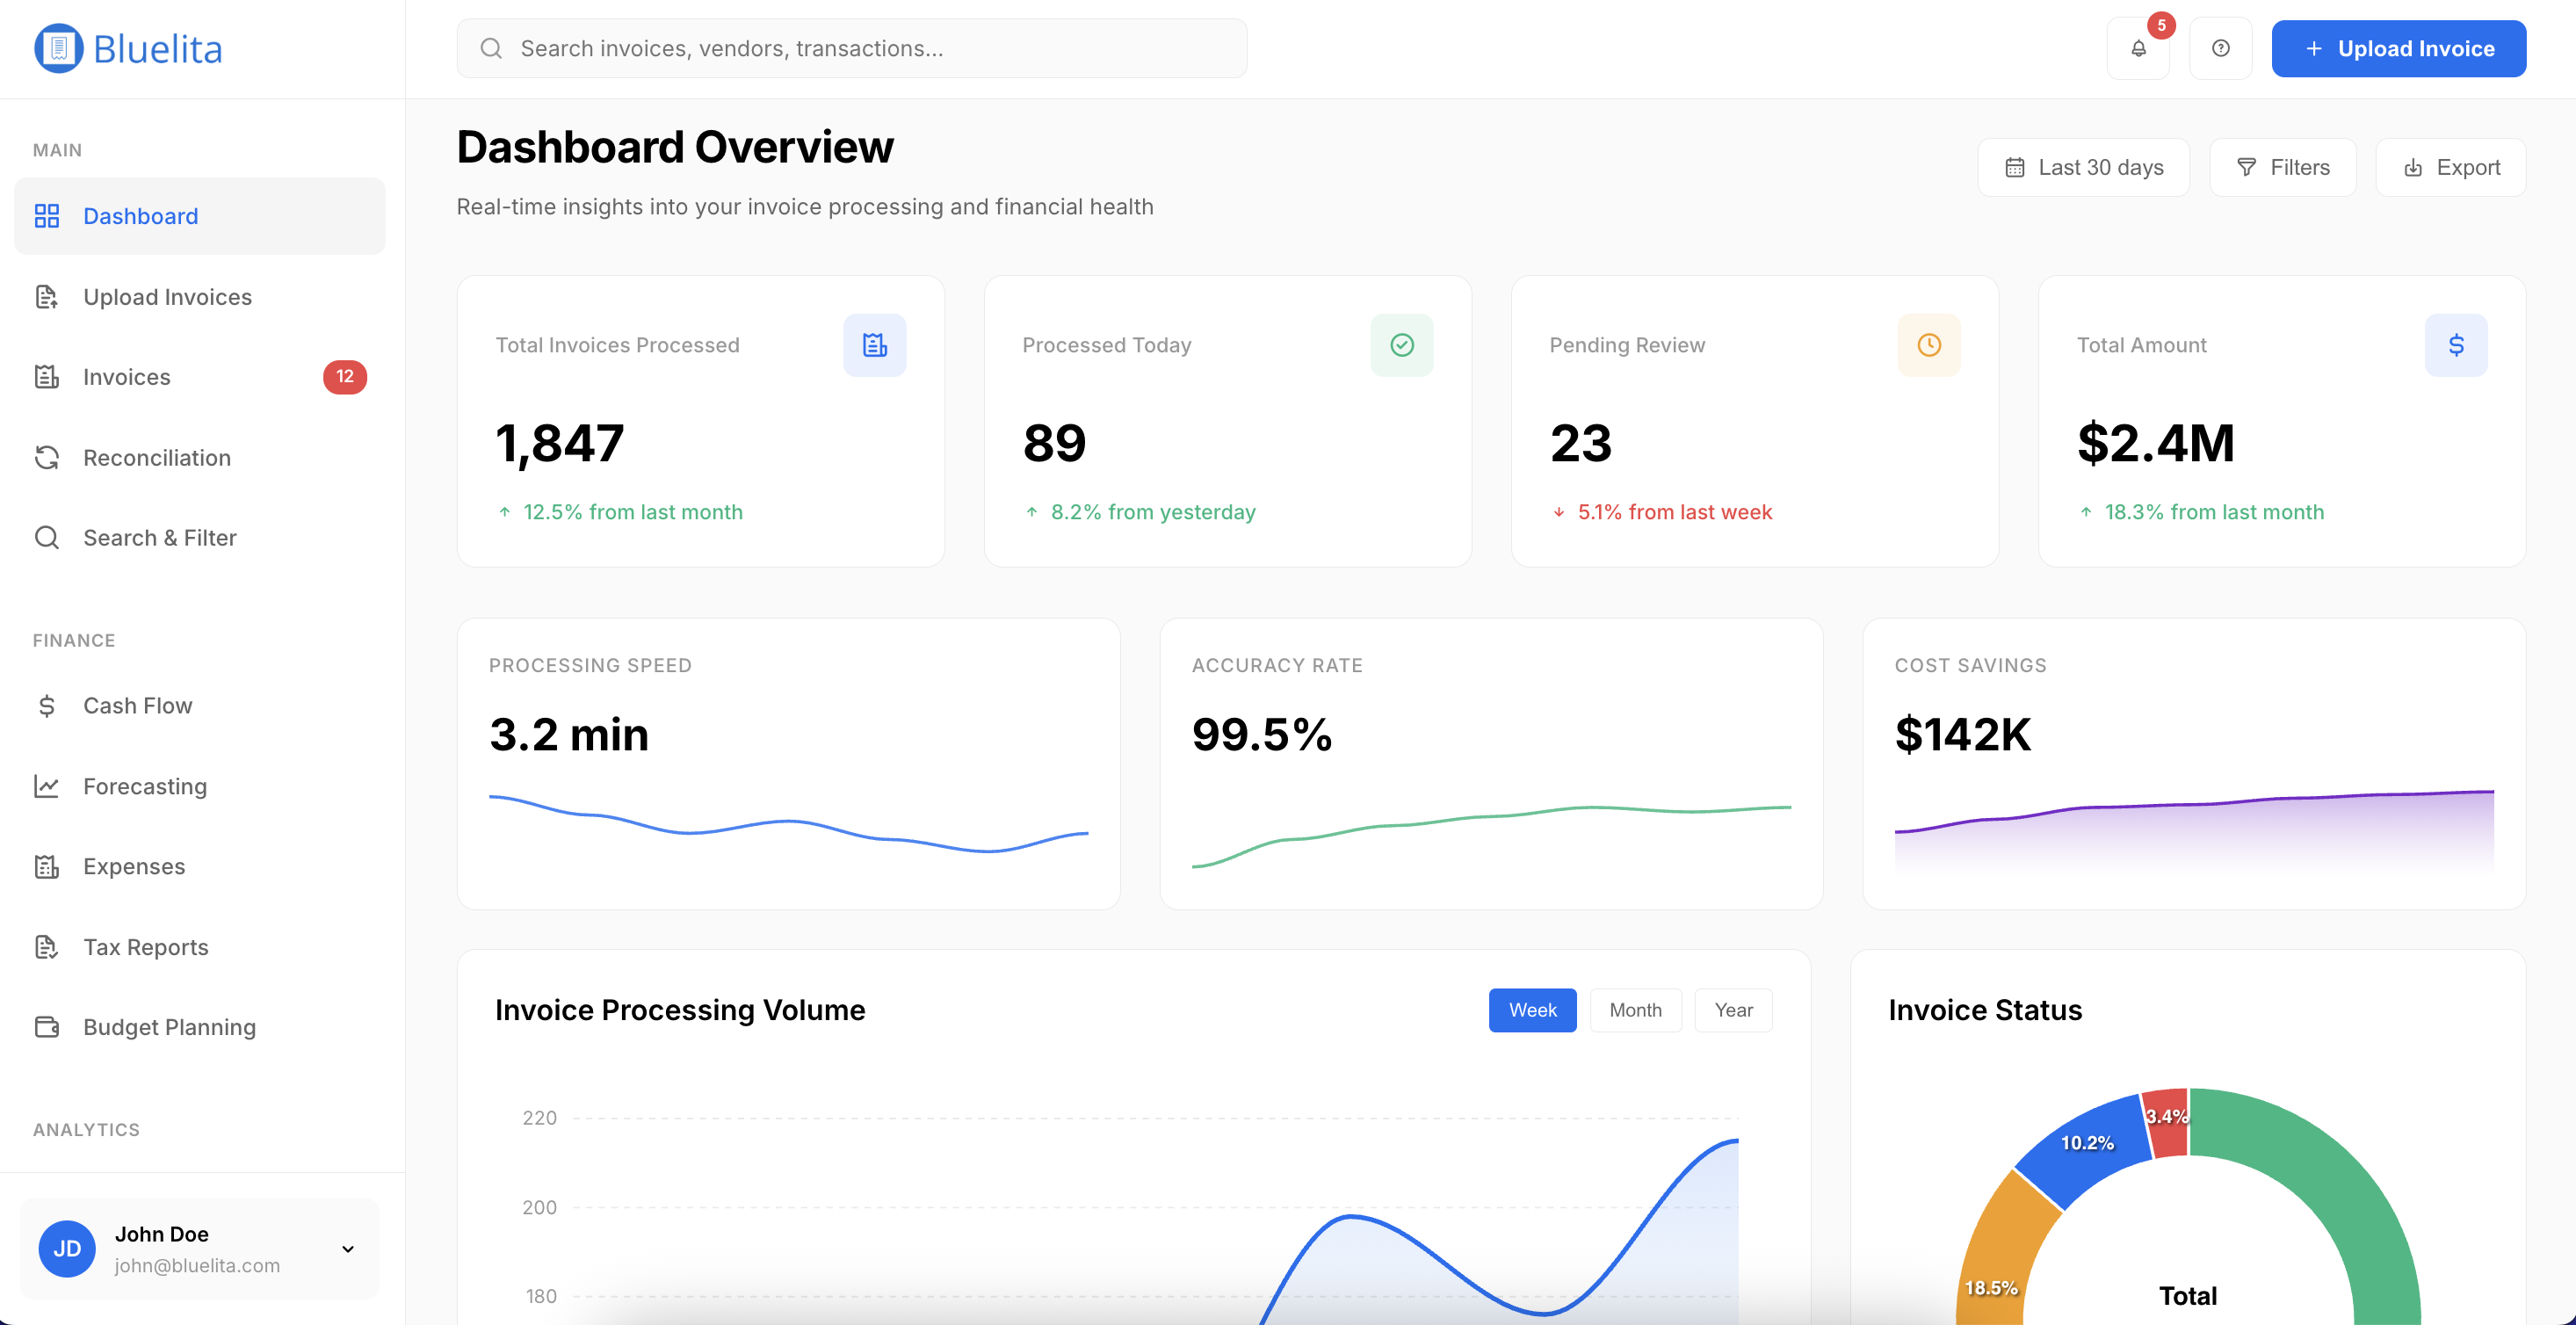Click the Pending Review clock icon
The height and width of the screenshot is (1325, 2576).
click(x=1928, y=345)
